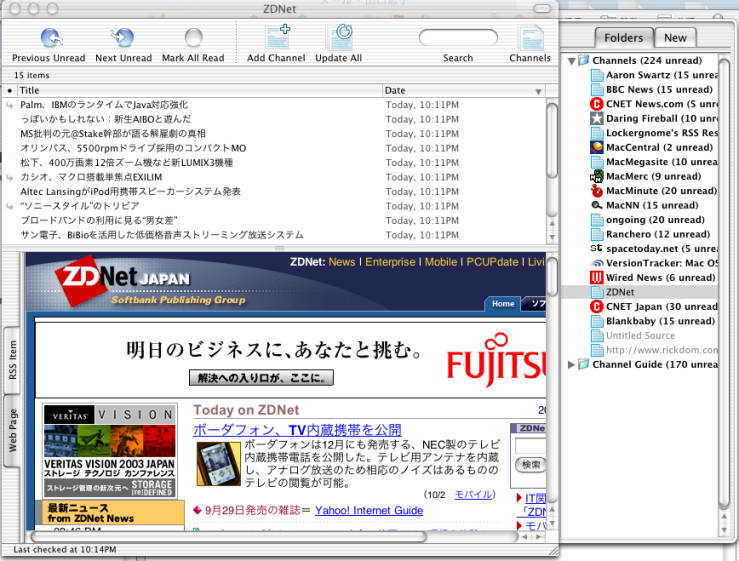Click the Add Channel icon
This screenshot has height=561, width=739.
(276, 39)
